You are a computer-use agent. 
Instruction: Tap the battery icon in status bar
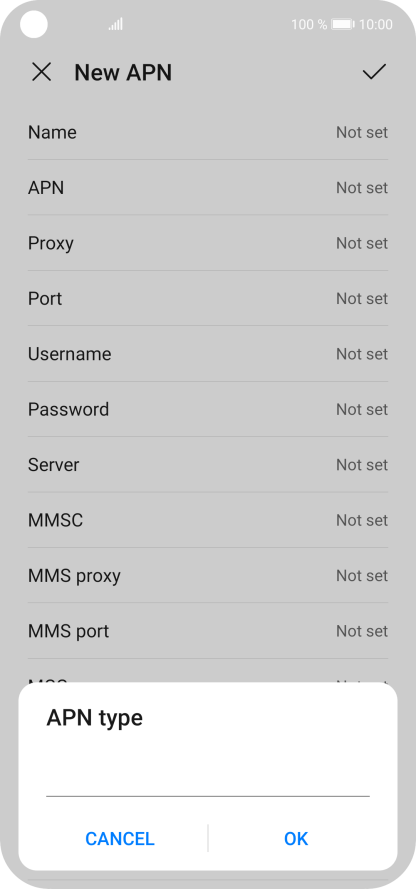pyautogui.click(x=343, y=24)
